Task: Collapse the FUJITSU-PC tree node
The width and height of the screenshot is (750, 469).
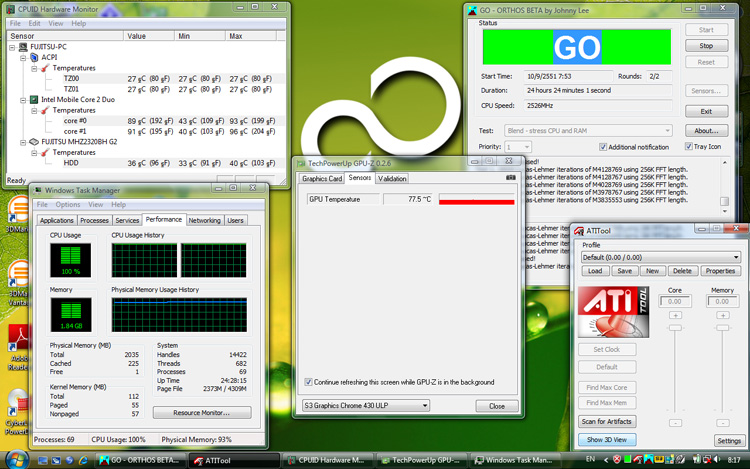Action: click(12, 47)
